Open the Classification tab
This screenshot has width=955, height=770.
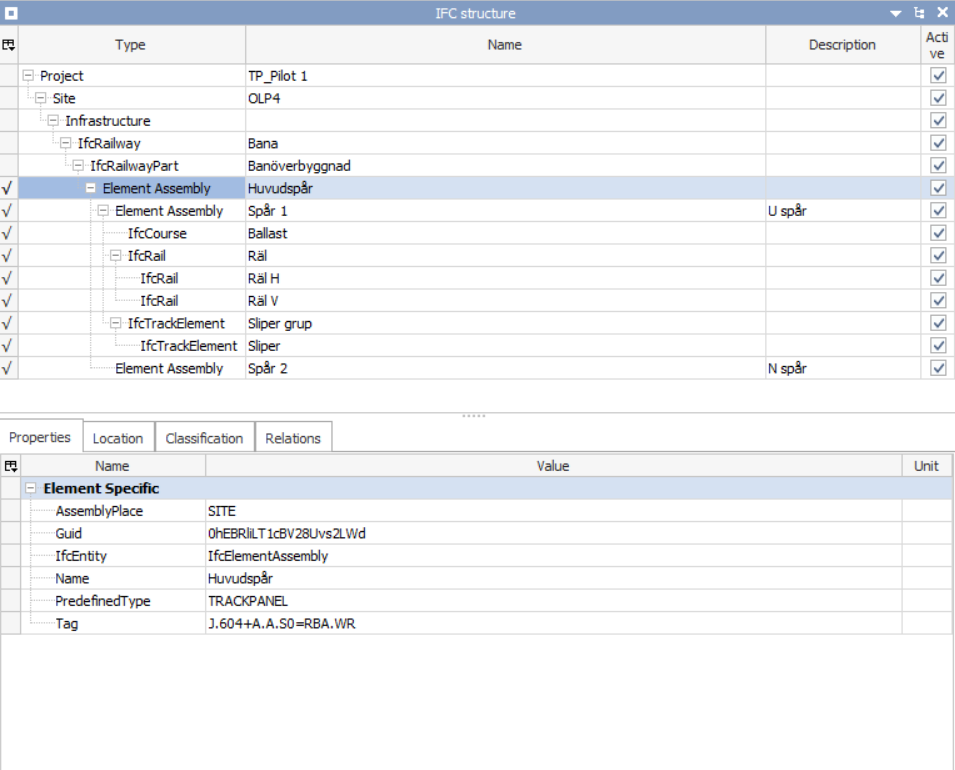click(205, 438)
